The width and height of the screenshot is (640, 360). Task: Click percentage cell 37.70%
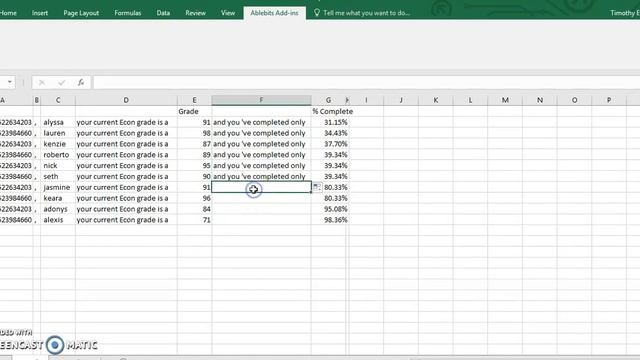pos(329,144)
